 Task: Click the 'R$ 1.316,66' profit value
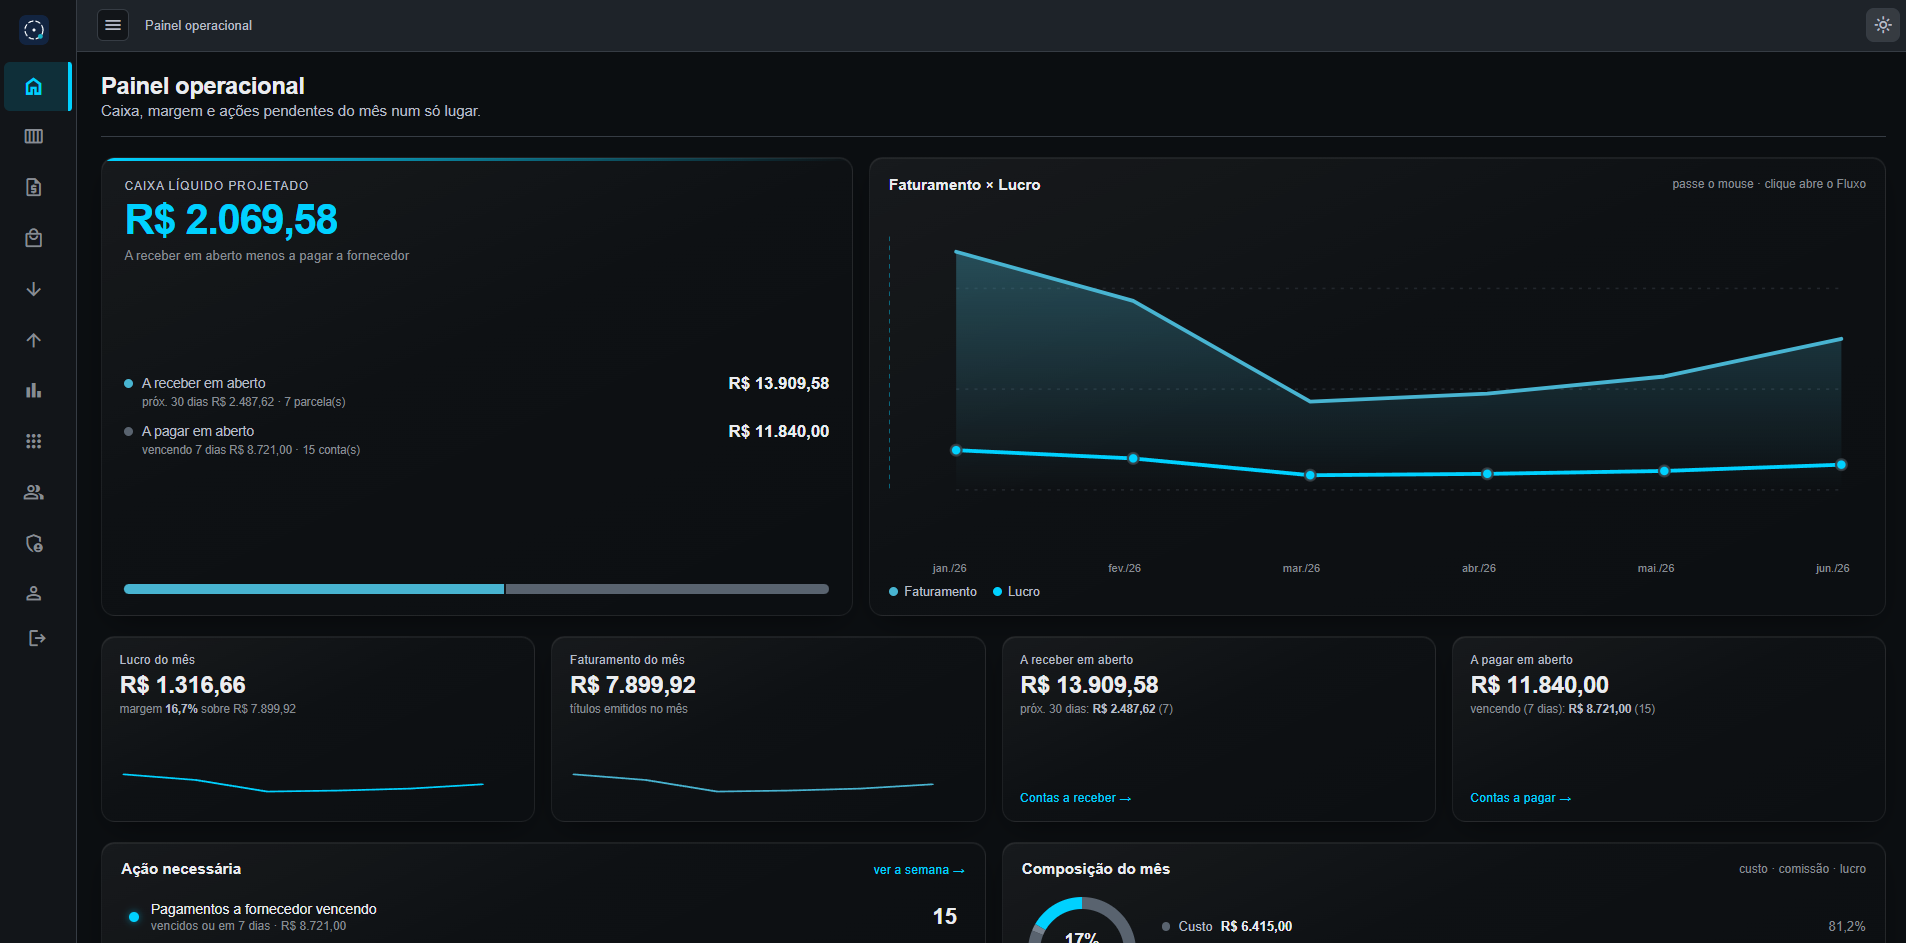(x=183, y=685)
